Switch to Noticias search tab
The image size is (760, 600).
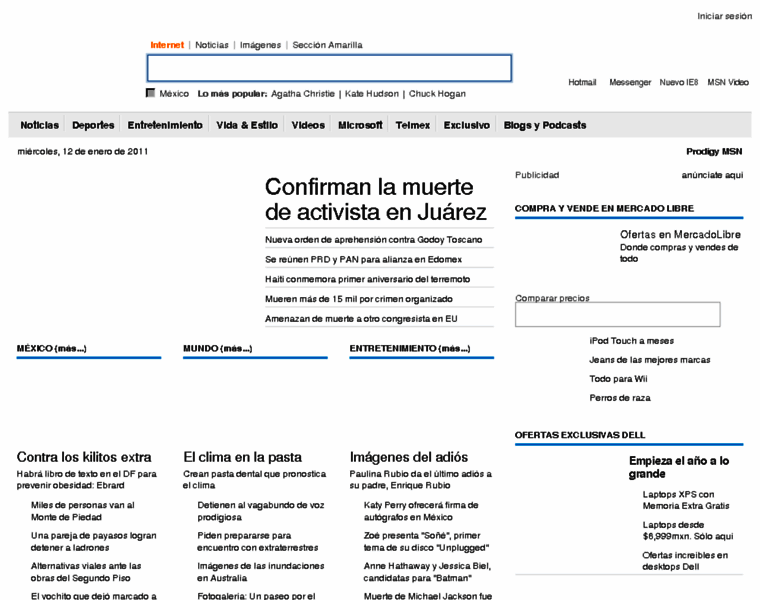212,45
